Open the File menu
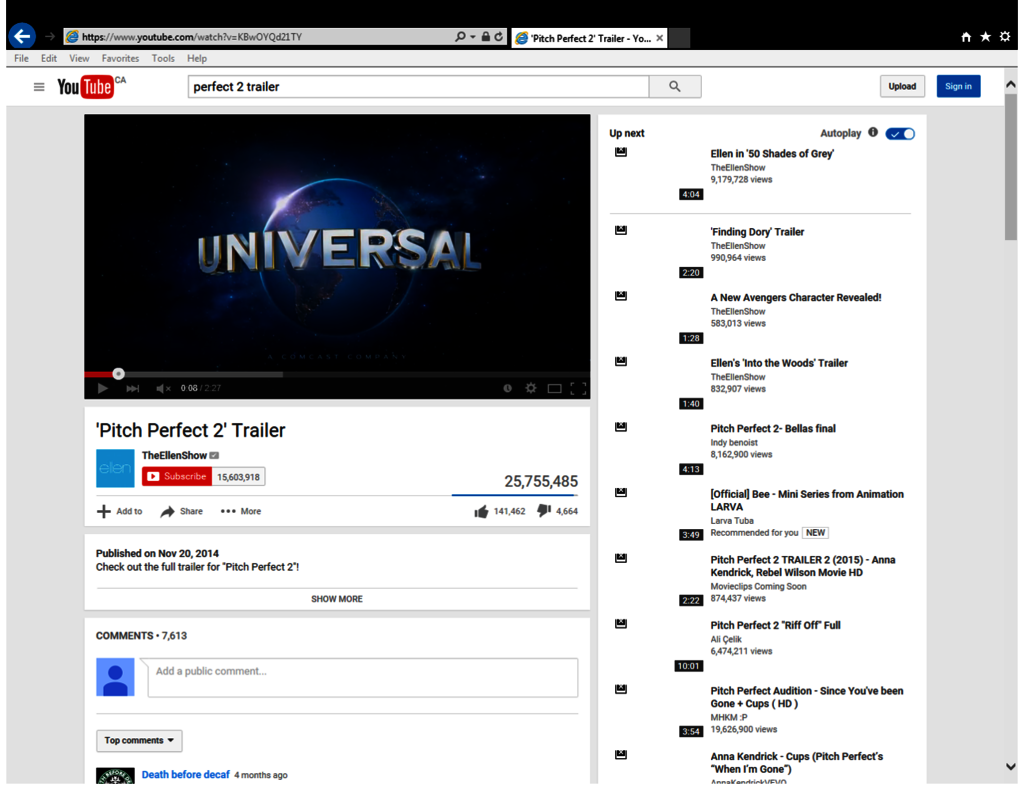Viewport: 1024px width, 790px height. pyautogui.click(x=22, y=58)
